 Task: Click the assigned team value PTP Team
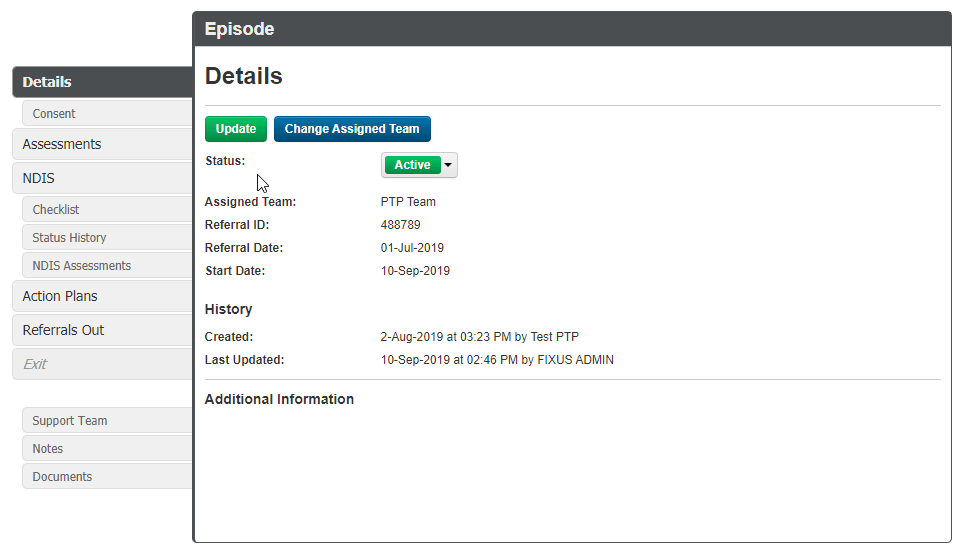pos(408,202)
